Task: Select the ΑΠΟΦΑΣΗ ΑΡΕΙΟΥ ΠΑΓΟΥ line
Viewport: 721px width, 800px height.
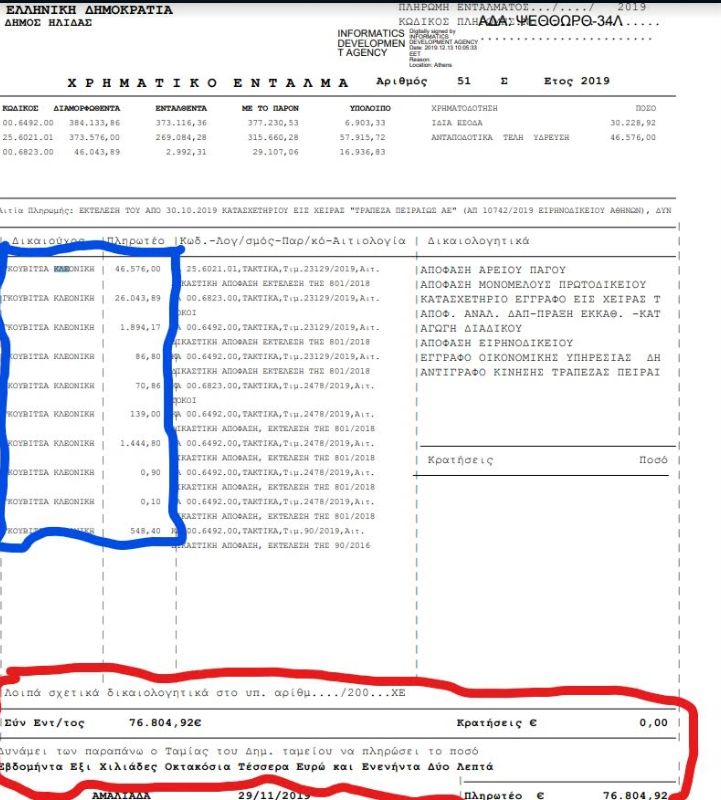Action: tap(489, 270)
